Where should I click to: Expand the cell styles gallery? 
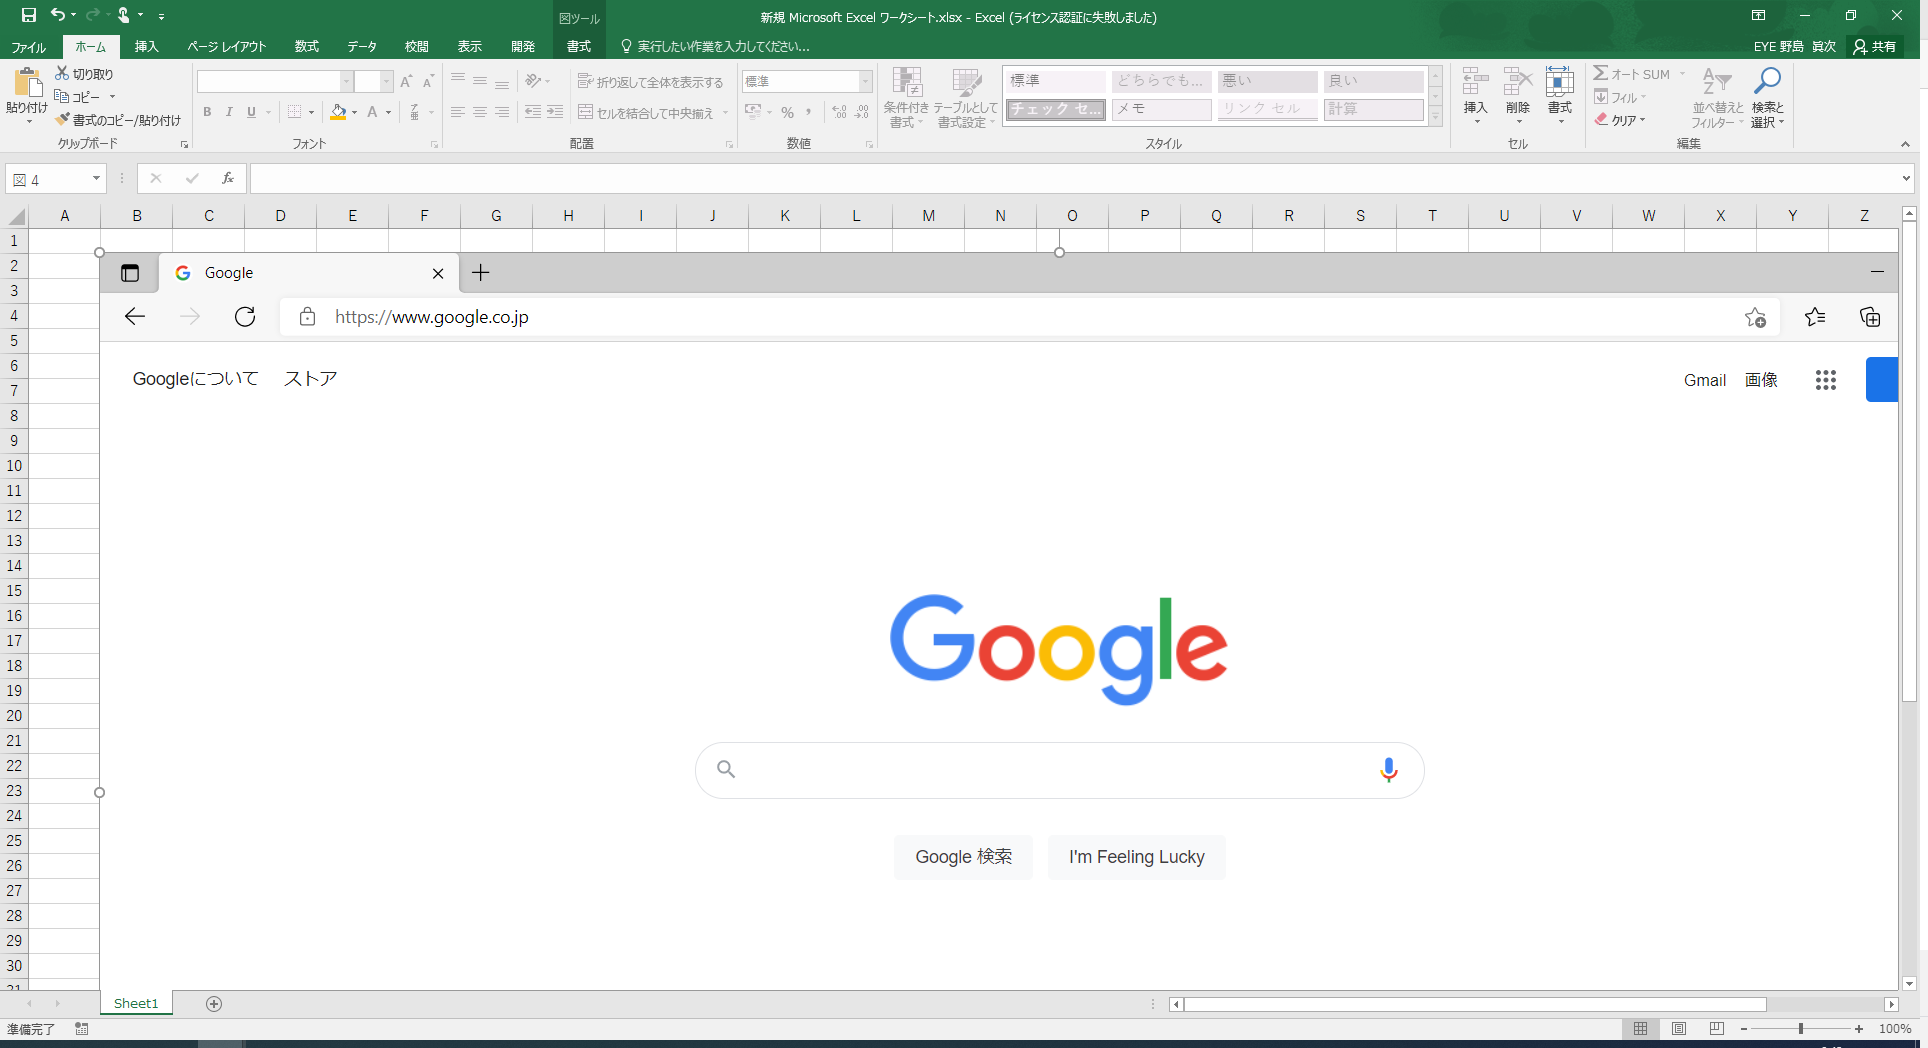(1435, 117)
